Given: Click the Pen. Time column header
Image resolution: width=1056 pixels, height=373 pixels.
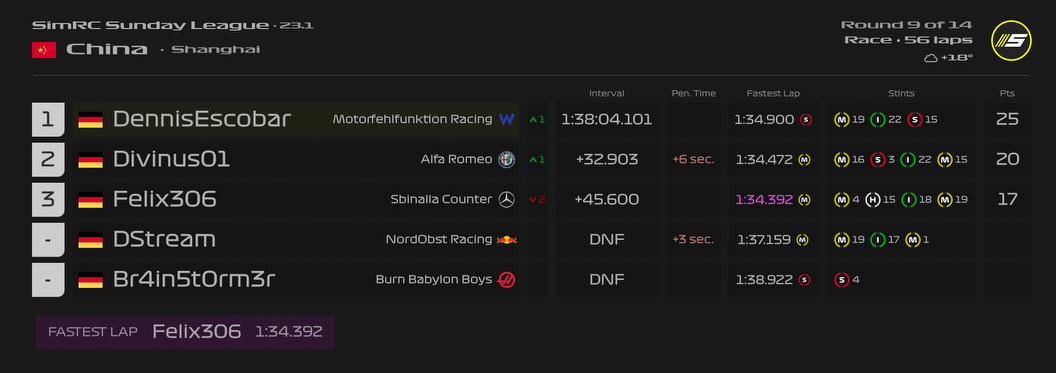Looking at the screenshot, I should pyautogui.click(x=694, y=94).
